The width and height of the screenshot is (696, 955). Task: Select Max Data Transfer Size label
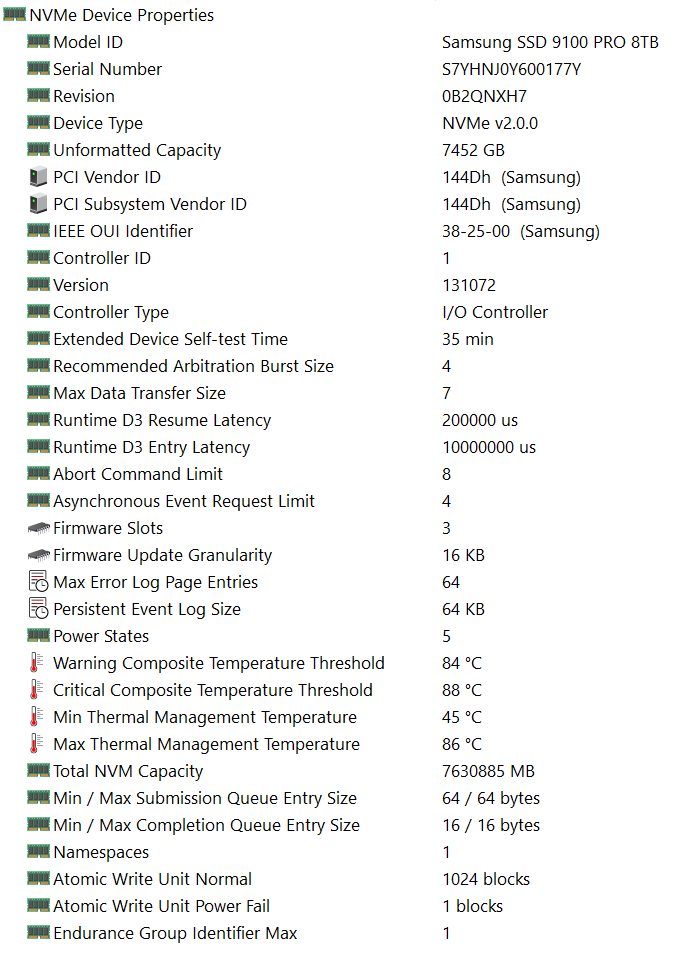click(x=139, y=393)
